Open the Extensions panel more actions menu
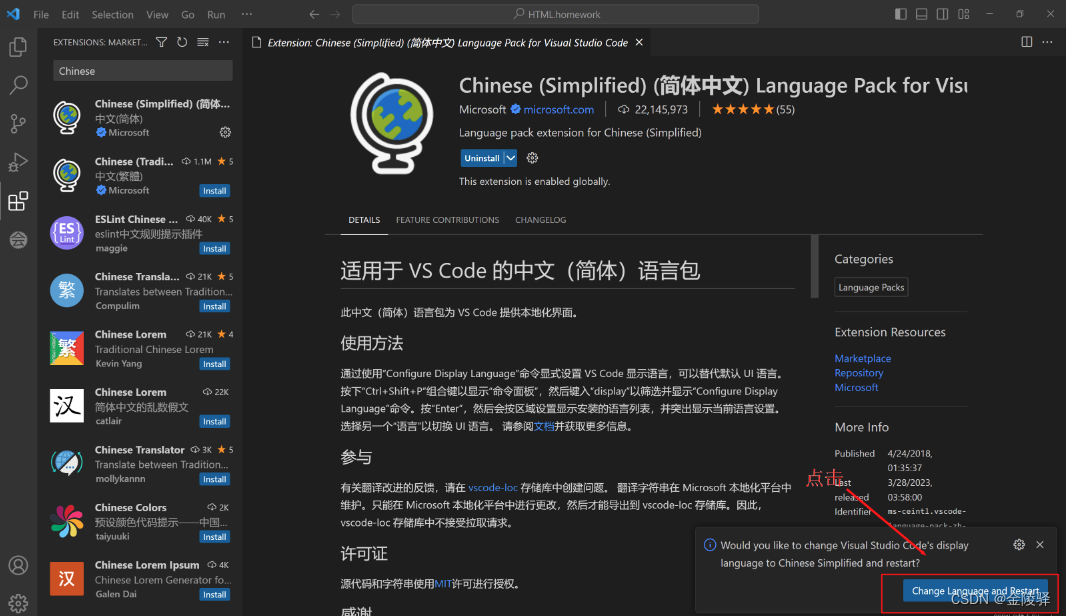The image size is (1067, 616). click(x=223, y=42)
